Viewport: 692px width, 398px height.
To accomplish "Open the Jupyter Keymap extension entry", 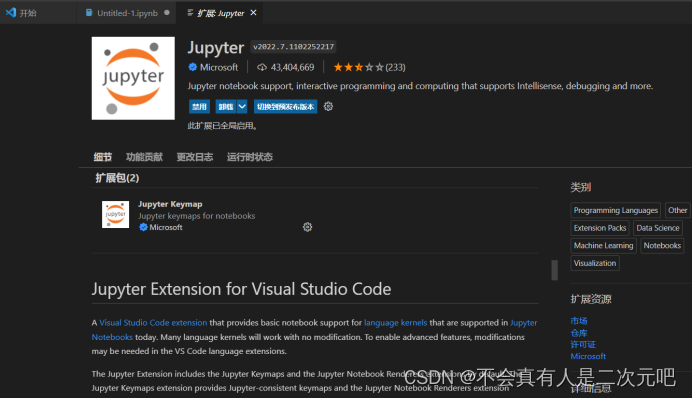I will tap(170, 204).
